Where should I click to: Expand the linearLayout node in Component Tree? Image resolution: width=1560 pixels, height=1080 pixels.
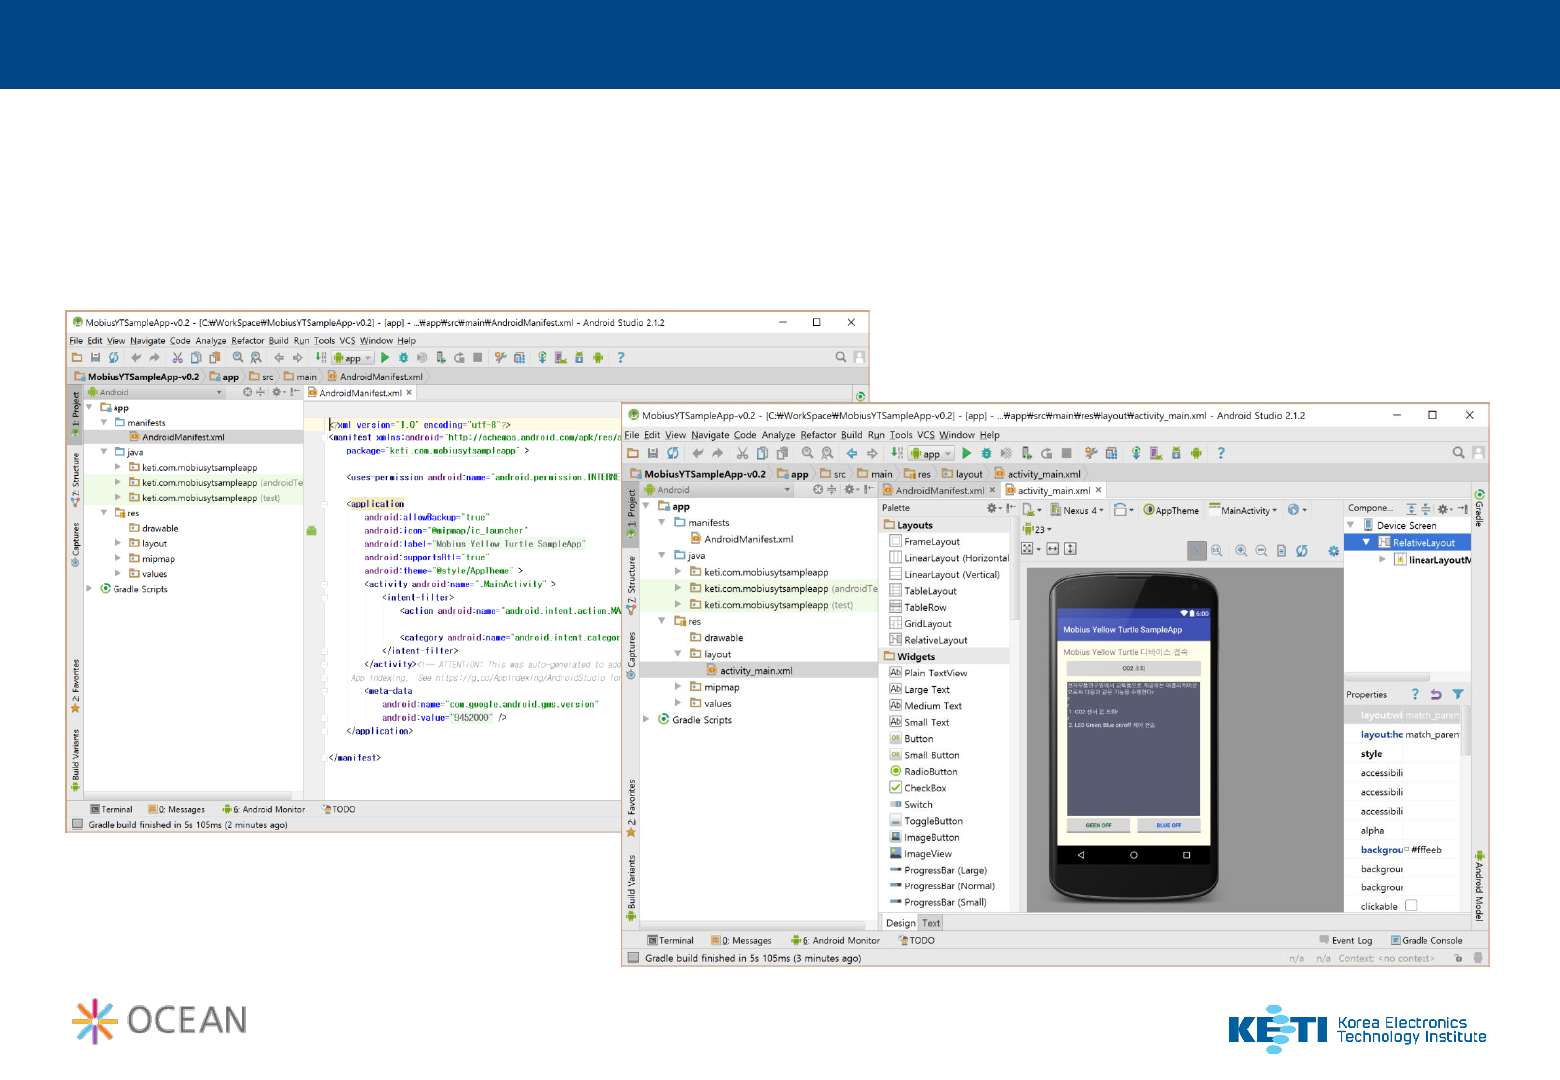click(1382, 560)
